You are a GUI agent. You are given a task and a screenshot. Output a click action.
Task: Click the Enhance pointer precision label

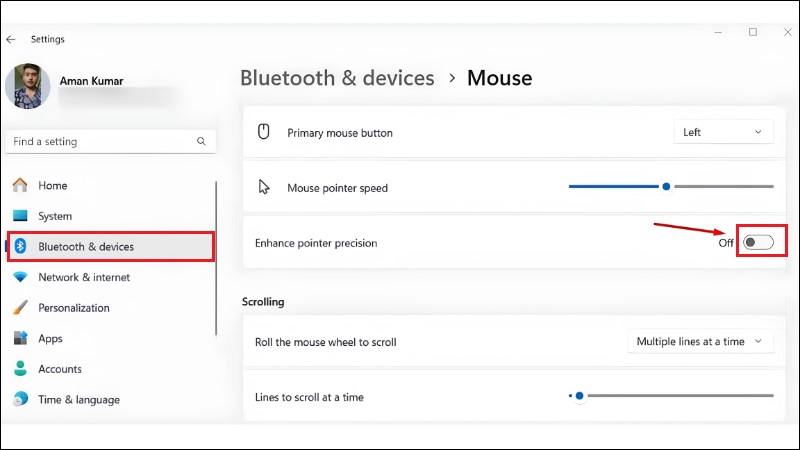316,243
